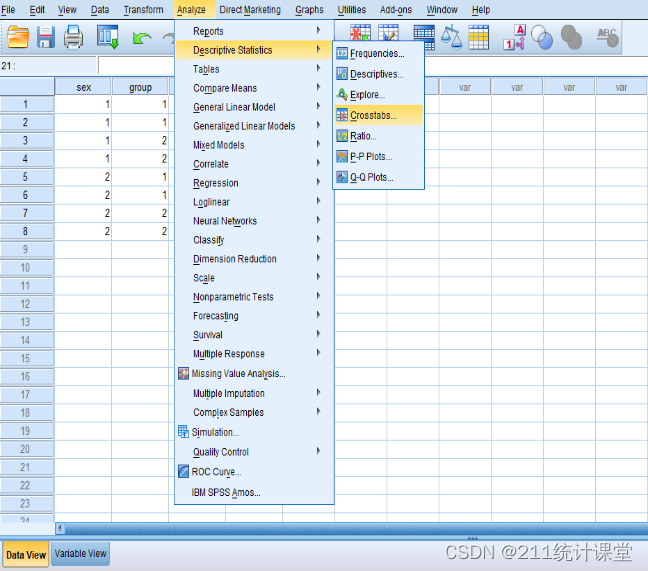This screenshot has height=571, width=648.
Task: Expand the Classify submenu
Action: tap(254, 240)
